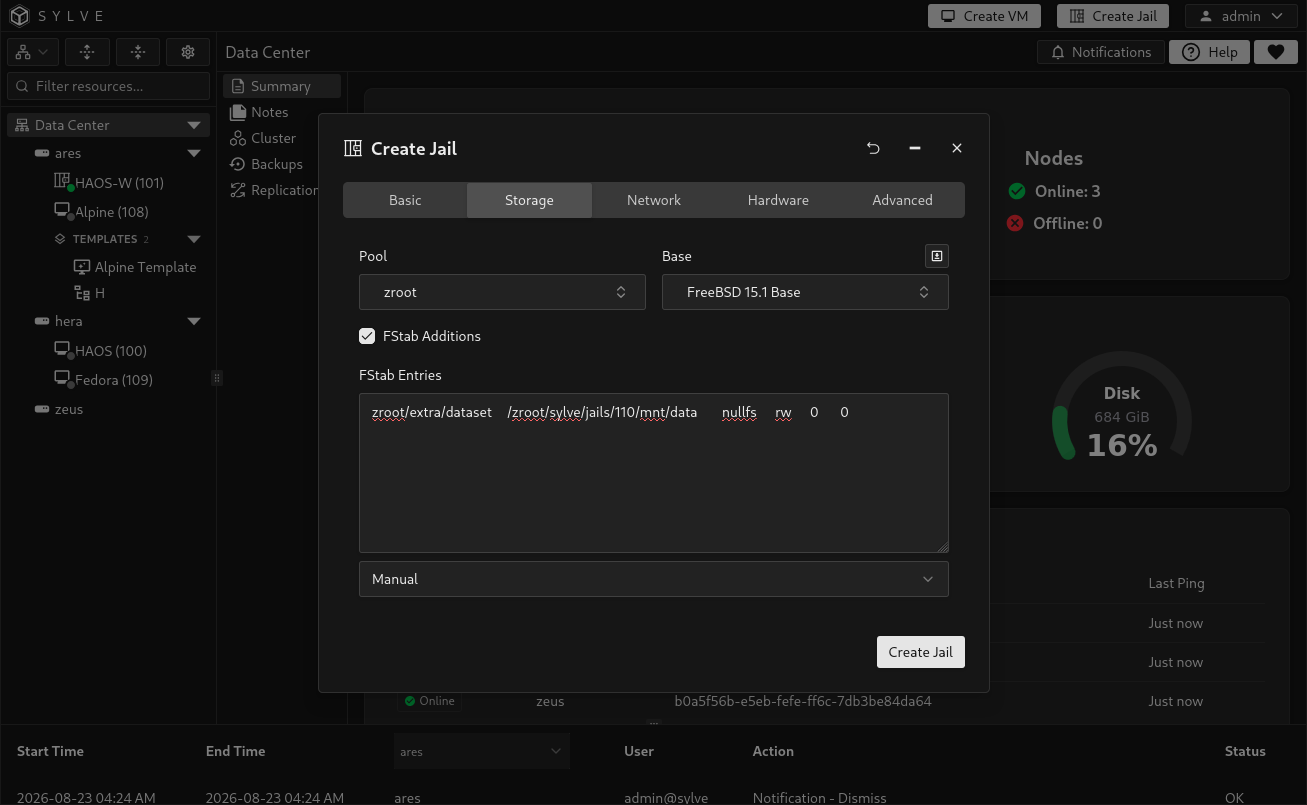The height and width of the screenshot is (805, 1307).
Task: Open the sidebar settings gear icon
Action: click(188, 52)
